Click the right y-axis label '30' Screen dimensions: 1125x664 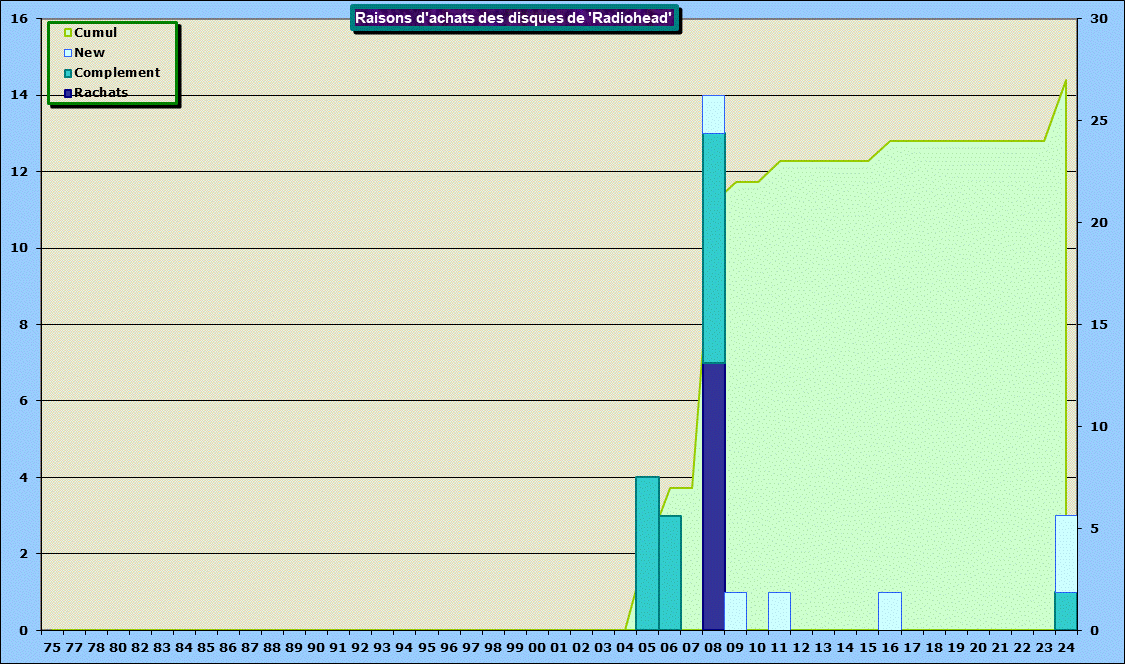pos(1099,19)
